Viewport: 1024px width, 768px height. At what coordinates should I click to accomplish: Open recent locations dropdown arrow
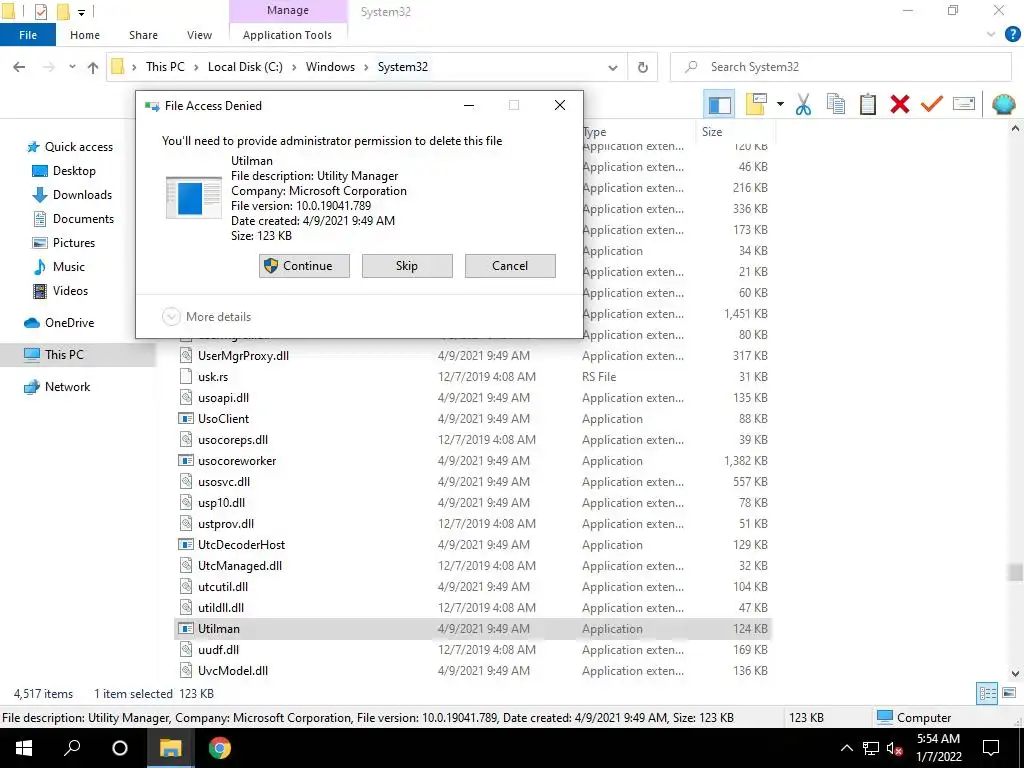72,67
